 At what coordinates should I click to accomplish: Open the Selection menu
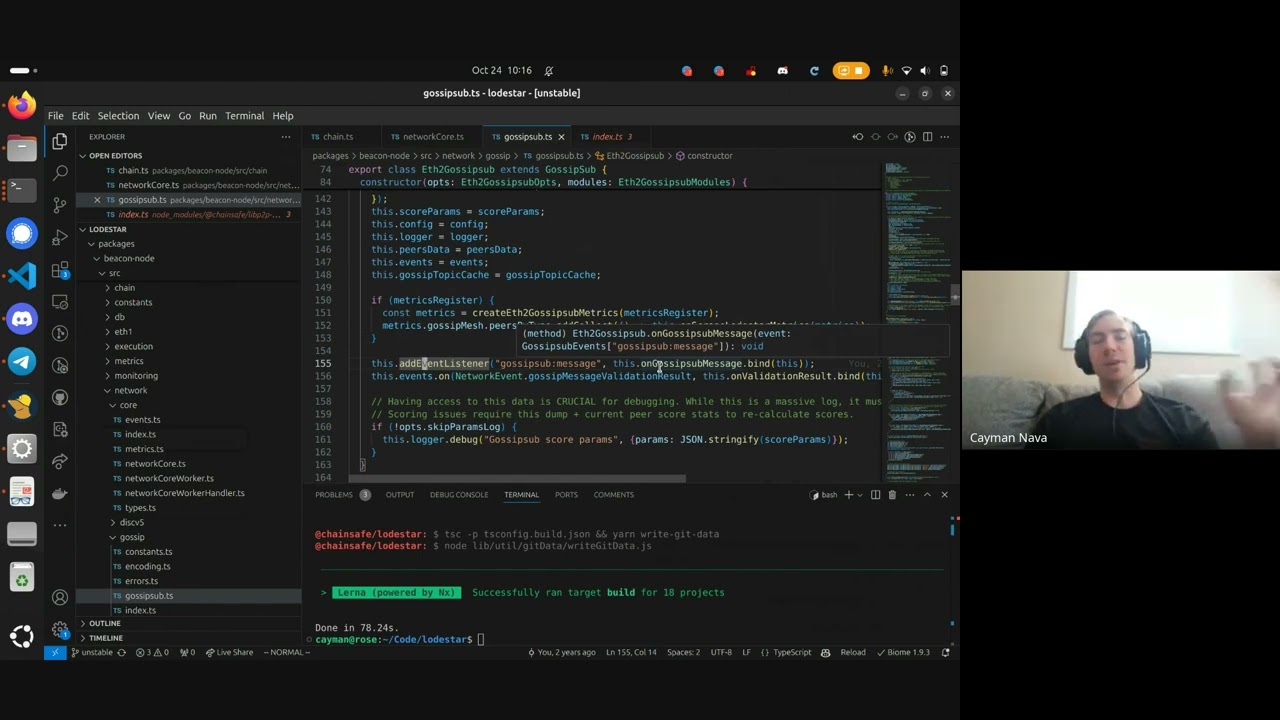point(118,116)
